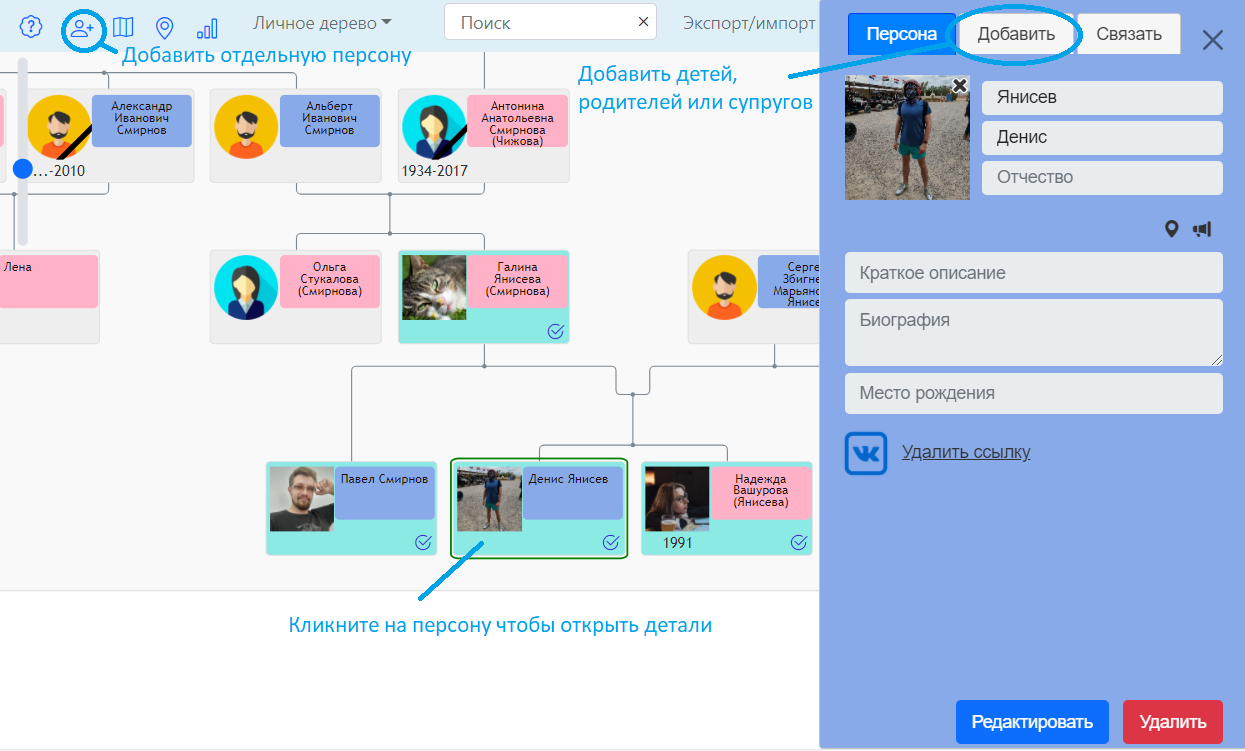Open the map view icon
Screen dimensions: 1245x751
(x=123, y=27)
